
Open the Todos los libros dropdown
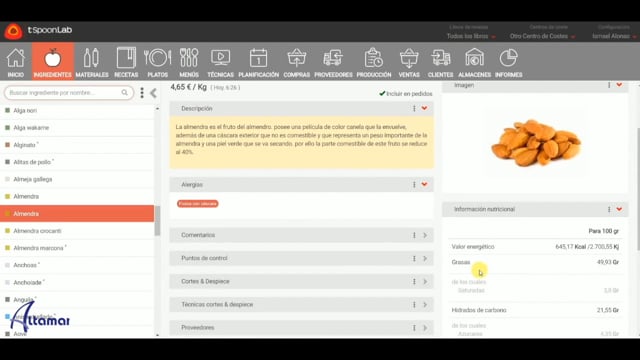pyautogui.click(x=471, y=36)
